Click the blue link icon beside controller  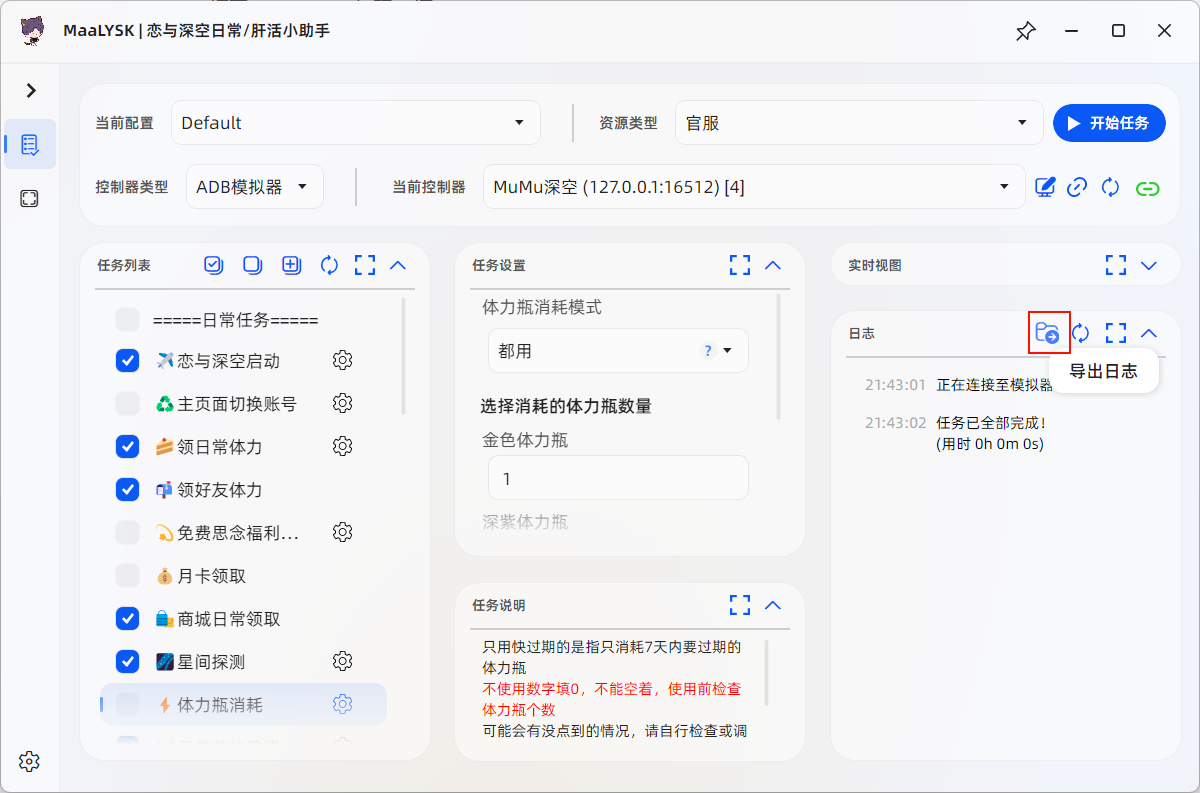tap(1077, 187)
